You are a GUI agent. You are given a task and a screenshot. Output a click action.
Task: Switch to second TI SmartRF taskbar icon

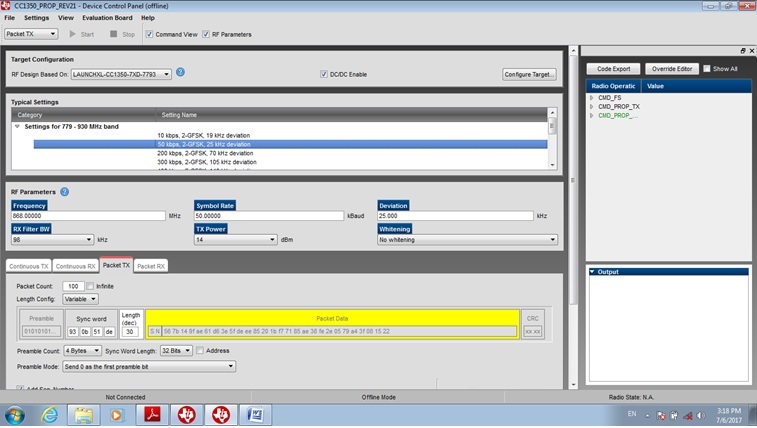pyautogui.click(x=221, y=415)
